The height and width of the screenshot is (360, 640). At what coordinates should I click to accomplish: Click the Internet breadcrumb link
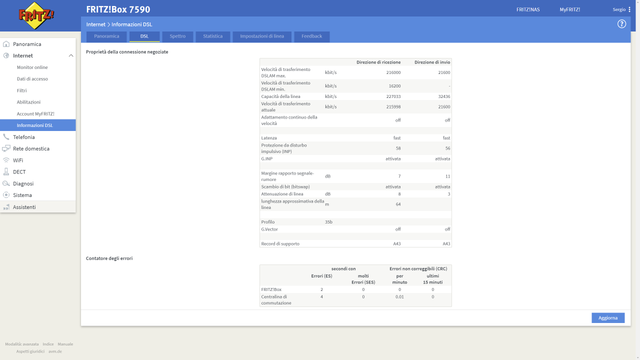[96, 24]
